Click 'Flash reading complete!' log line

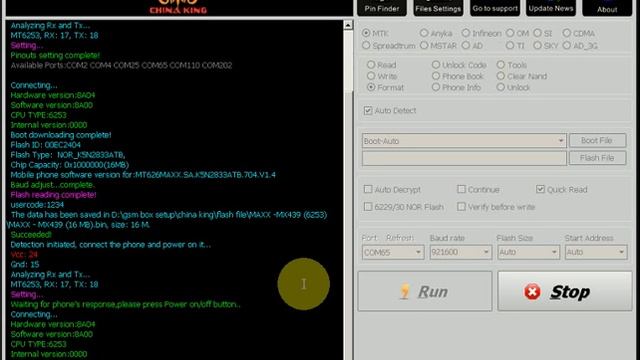pos(53,195)
